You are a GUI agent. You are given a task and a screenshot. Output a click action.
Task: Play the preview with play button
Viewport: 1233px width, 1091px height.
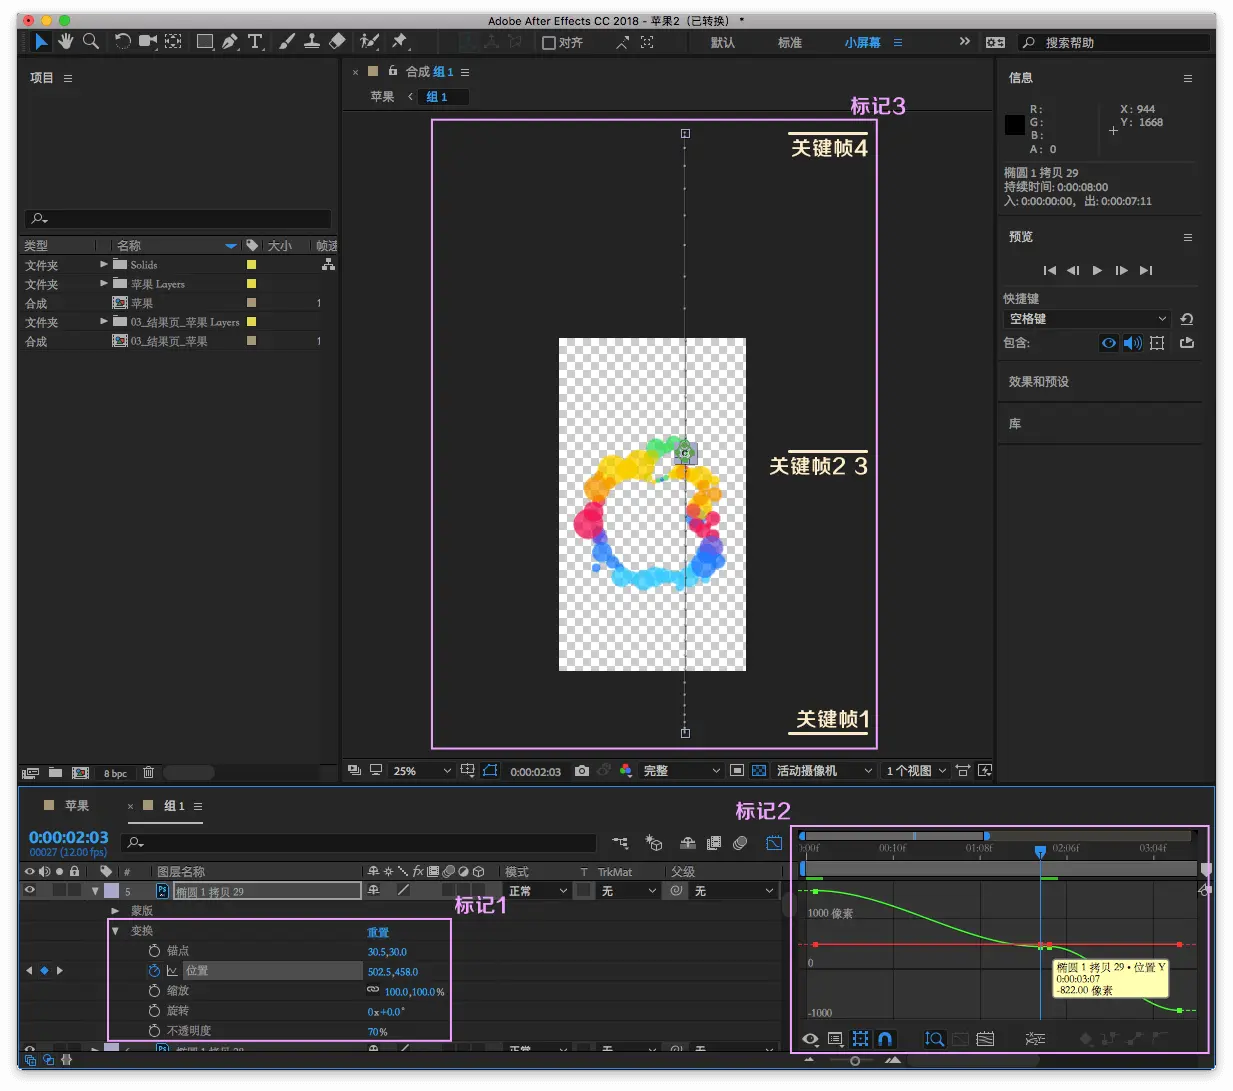1097,270
